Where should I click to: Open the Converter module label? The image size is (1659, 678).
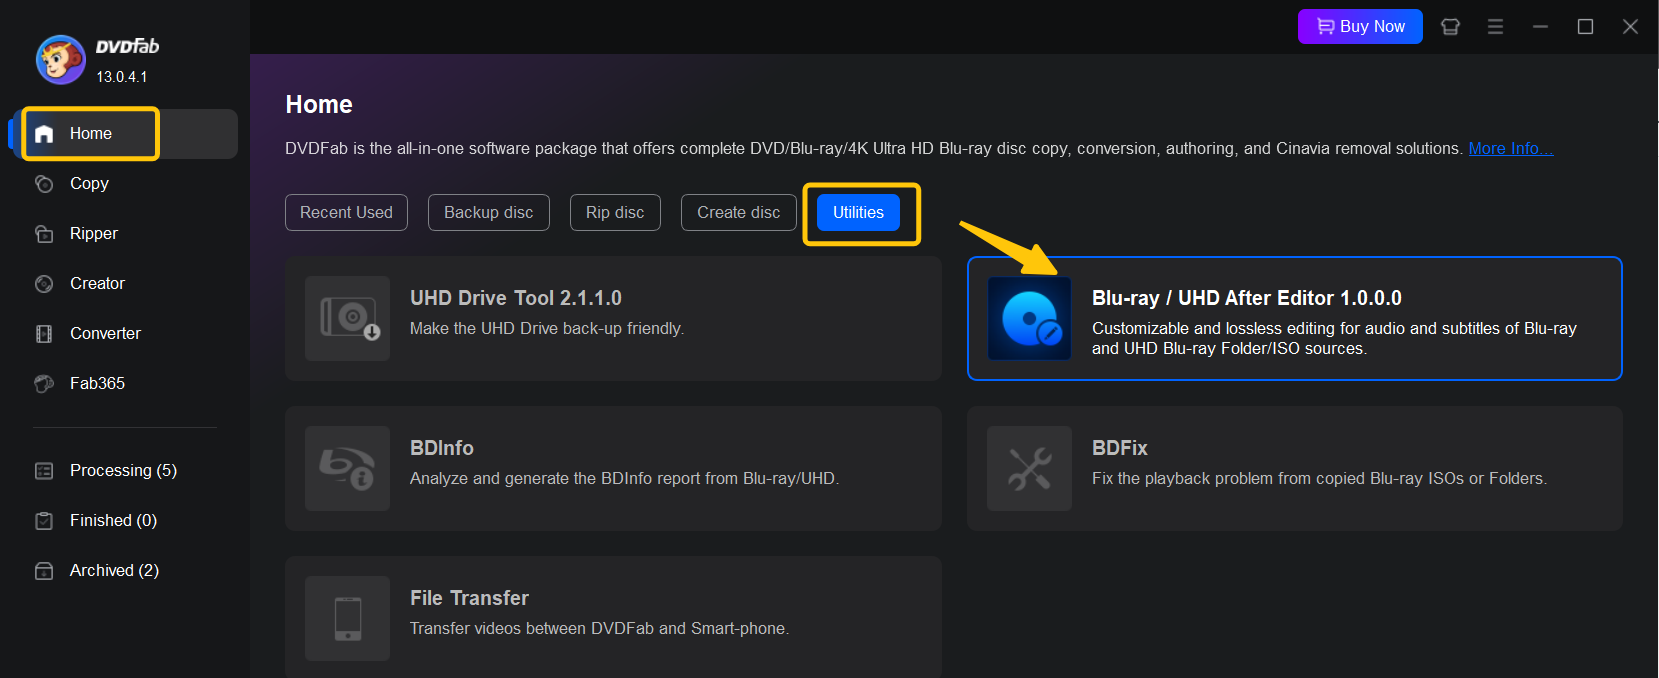pyautogui.click(x=105, y=334)
